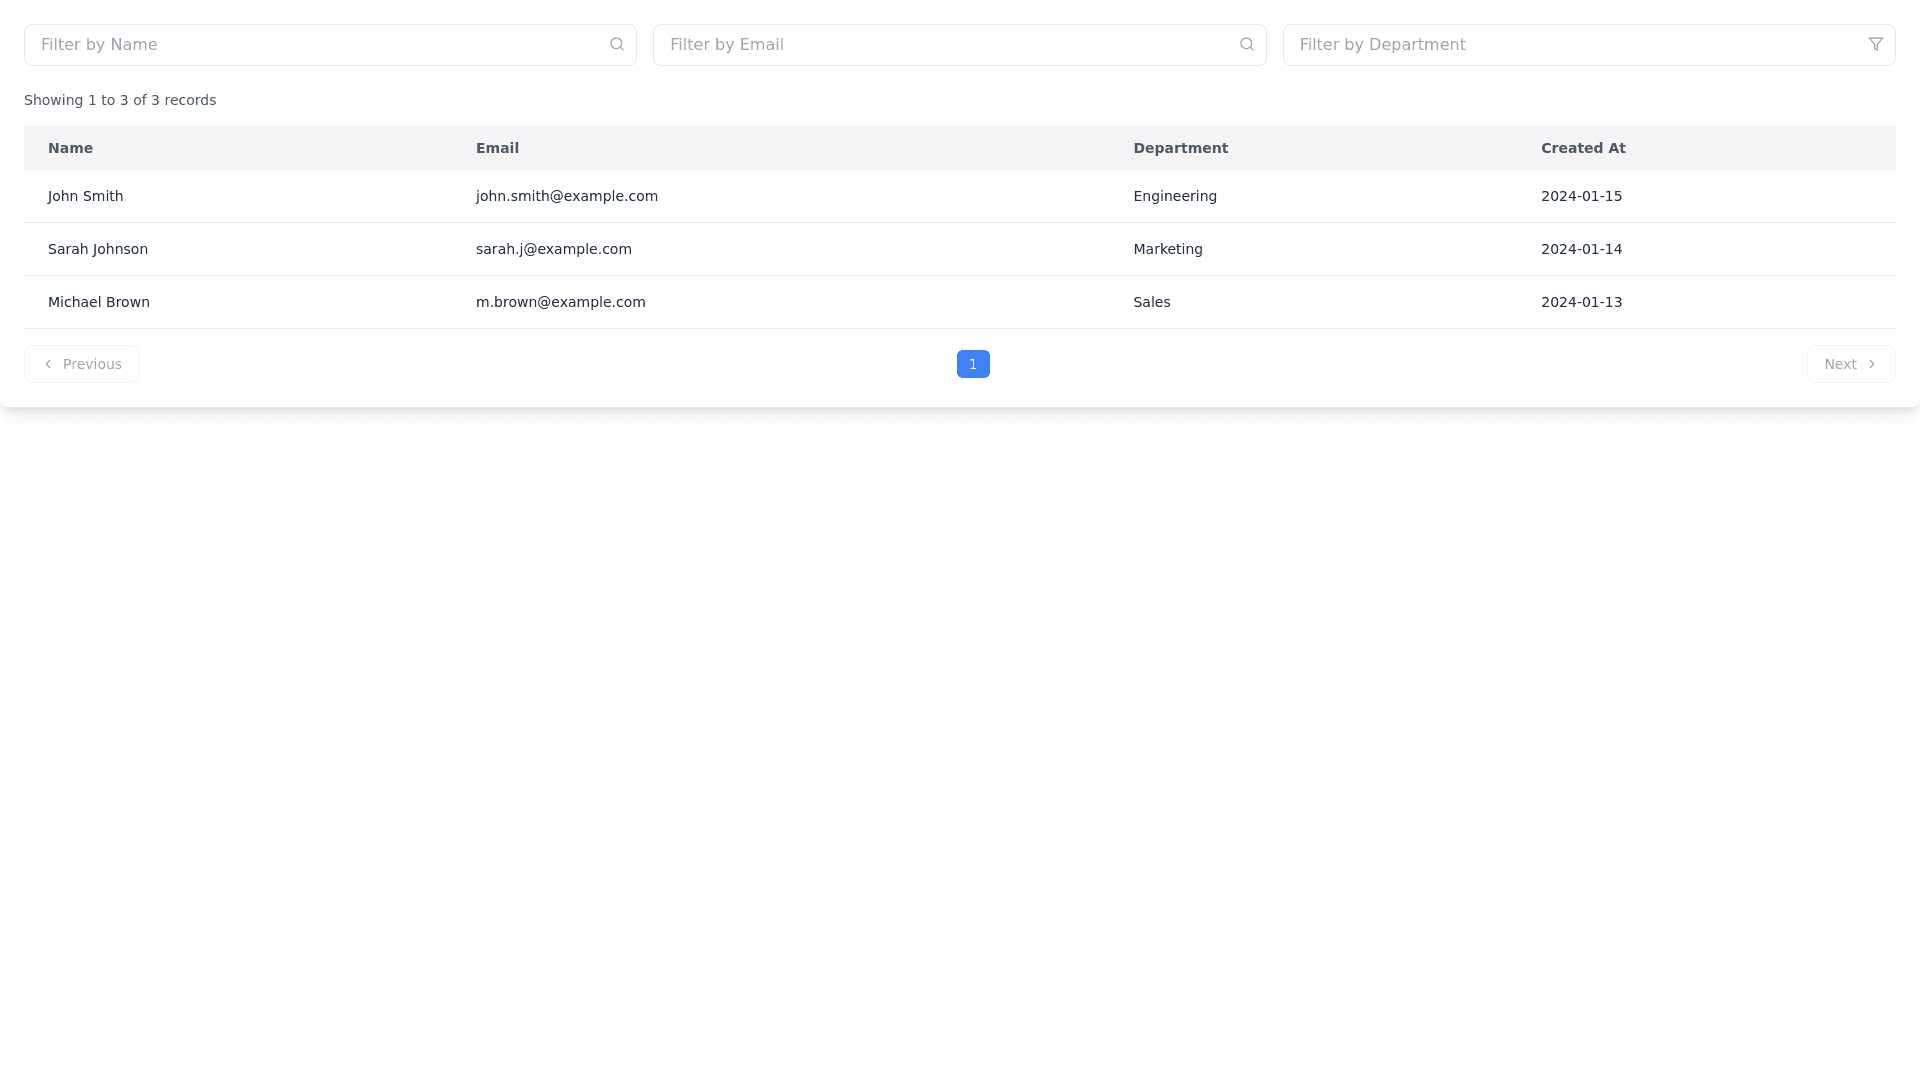This screenshot has height=1080, width=1920.
Task: Focus the Filter by Email field
Action: tap(945, 45)
